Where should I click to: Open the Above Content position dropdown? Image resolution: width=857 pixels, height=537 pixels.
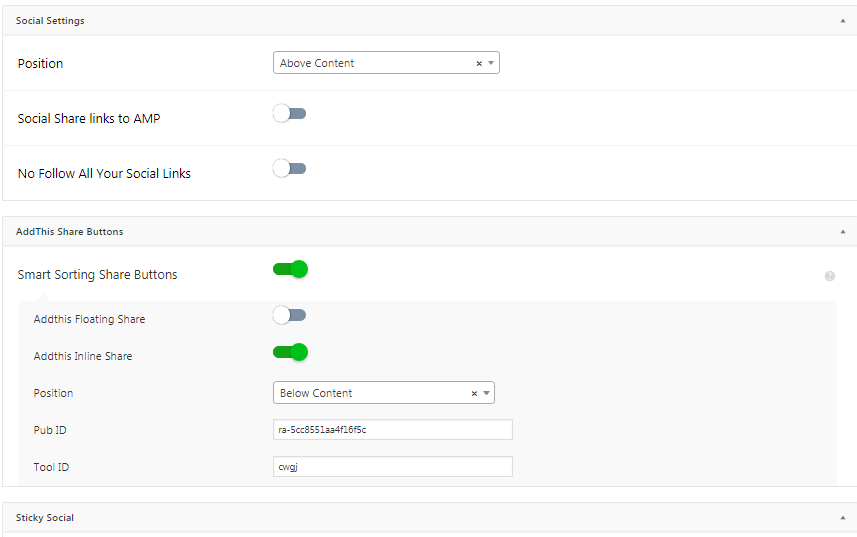click(x=386, y=63)
